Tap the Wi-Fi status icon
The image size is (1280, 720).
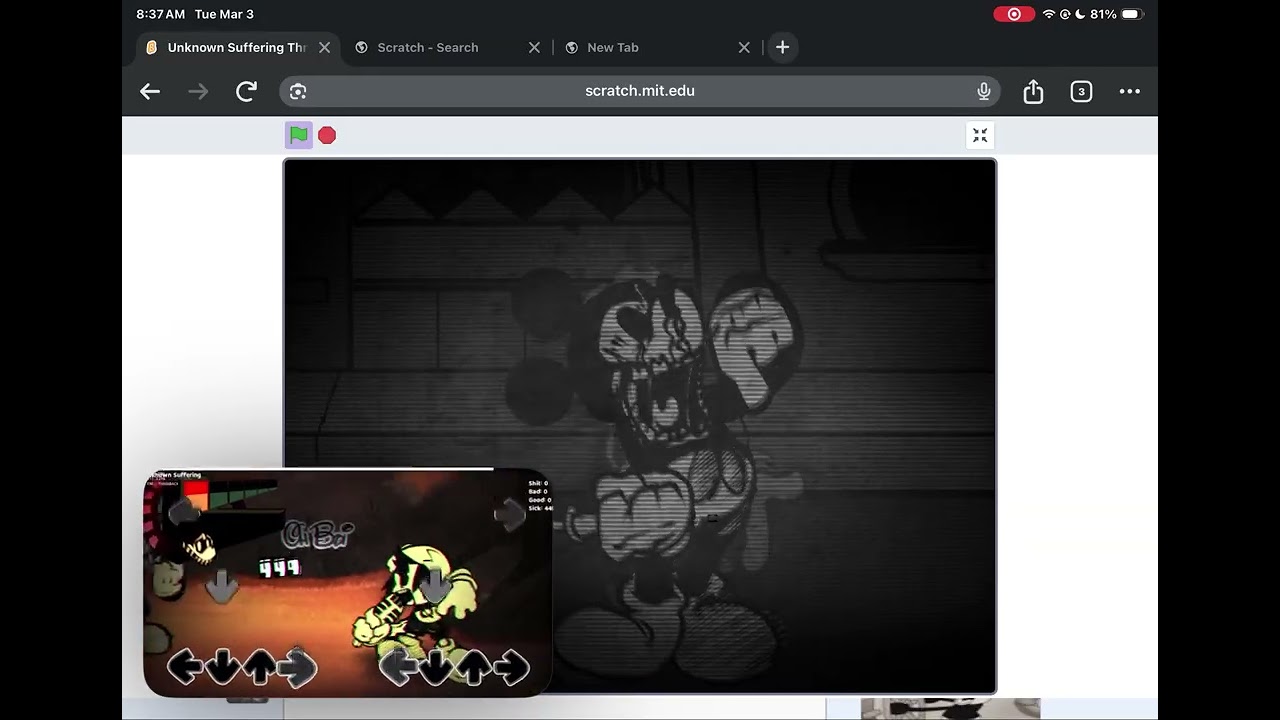(1049, 14)
